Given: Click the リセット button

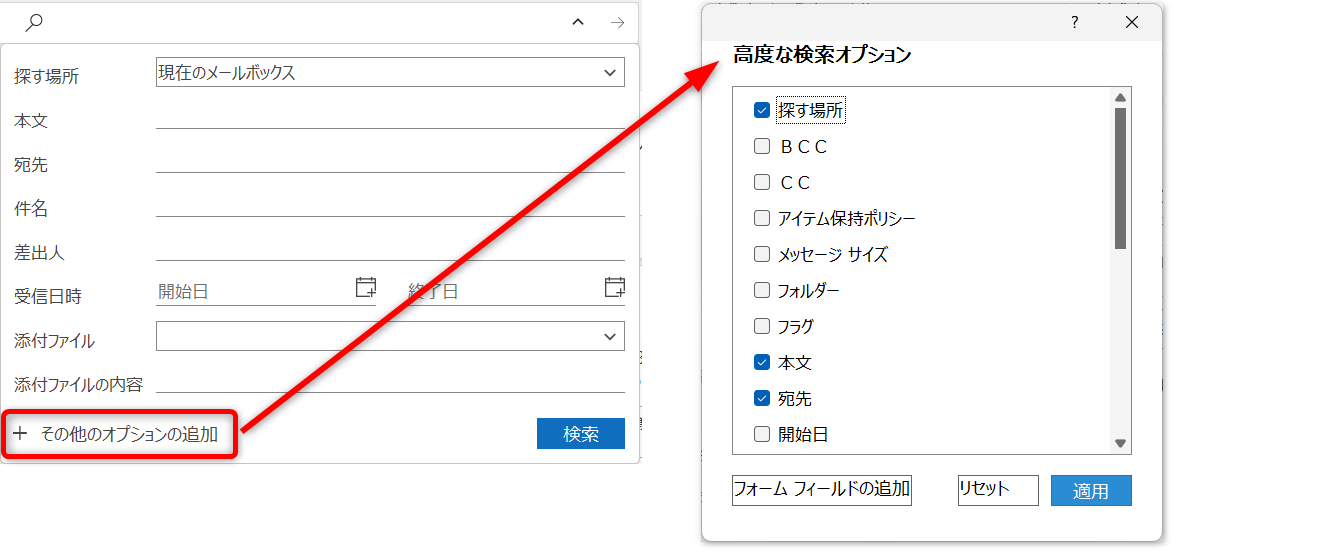Looking at the screenshot, I should (x=998, y=490).
